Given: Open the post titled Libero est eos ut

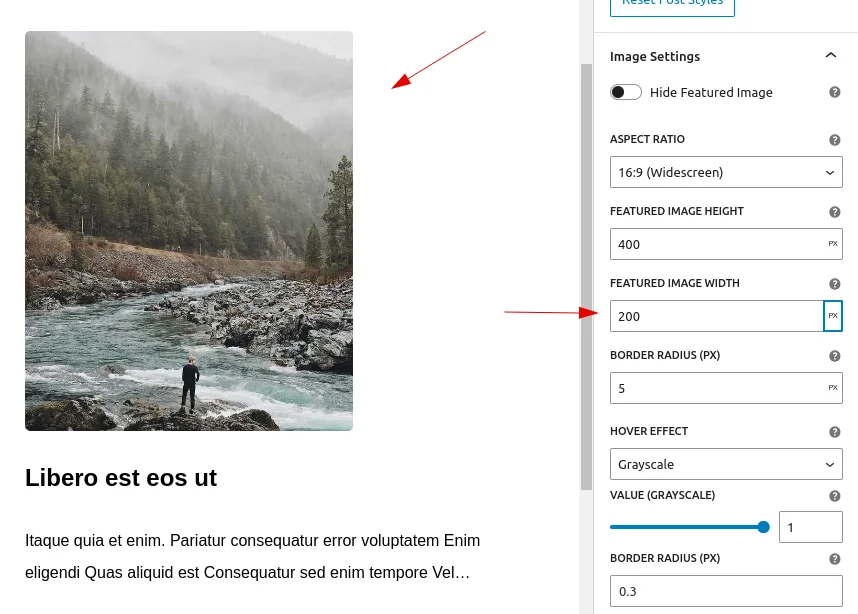Looking at the screenshot, I should tap(121, 477).
